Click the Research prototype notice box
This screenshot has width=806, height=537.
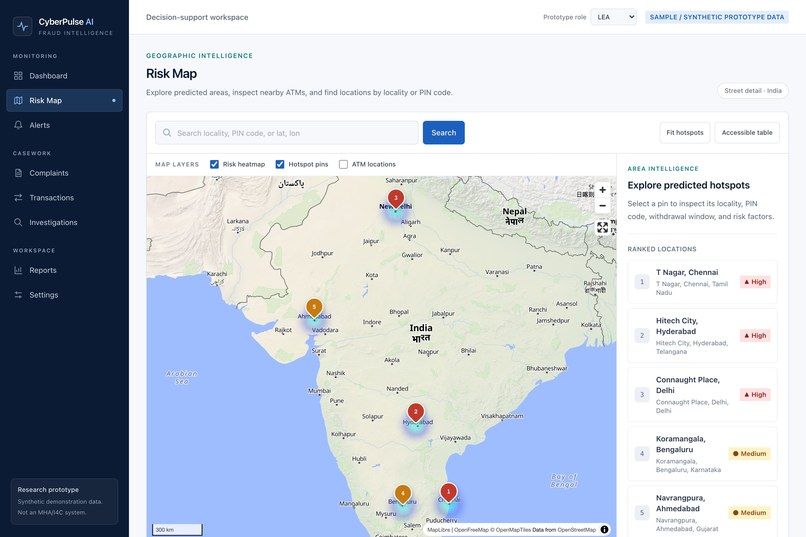click(x=64, y=502)
